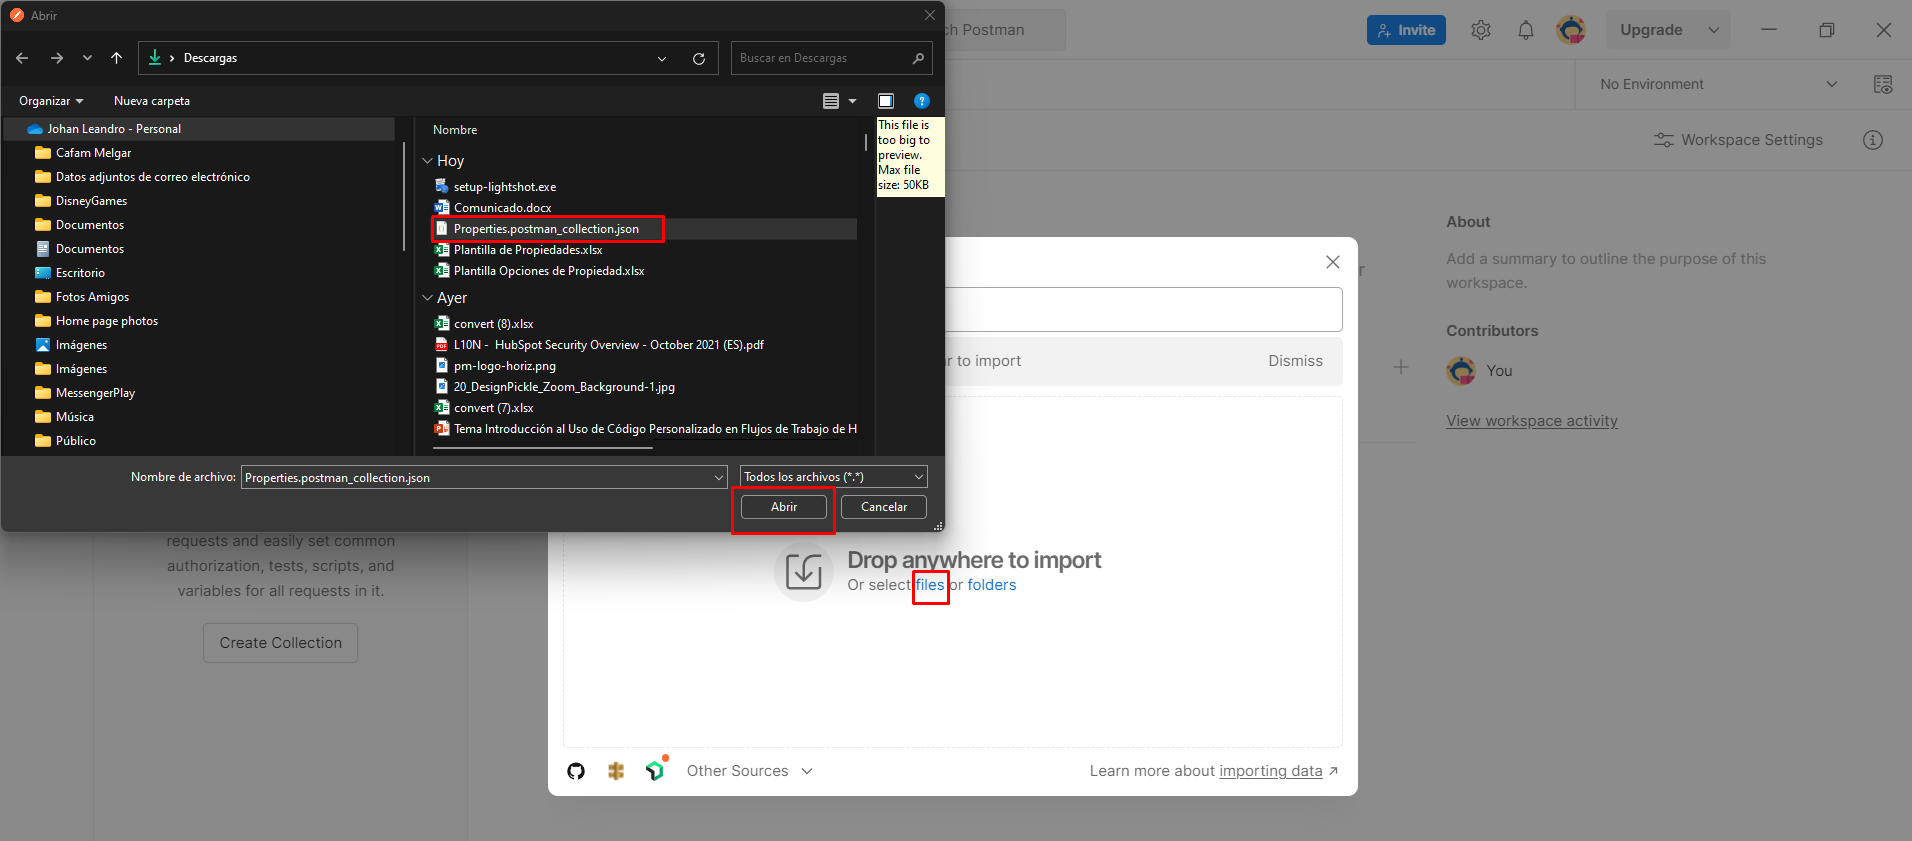The width and height of the screenshot is (1912, 841).
Task: Go back in the Abrir file dialog
Action: 22,58
